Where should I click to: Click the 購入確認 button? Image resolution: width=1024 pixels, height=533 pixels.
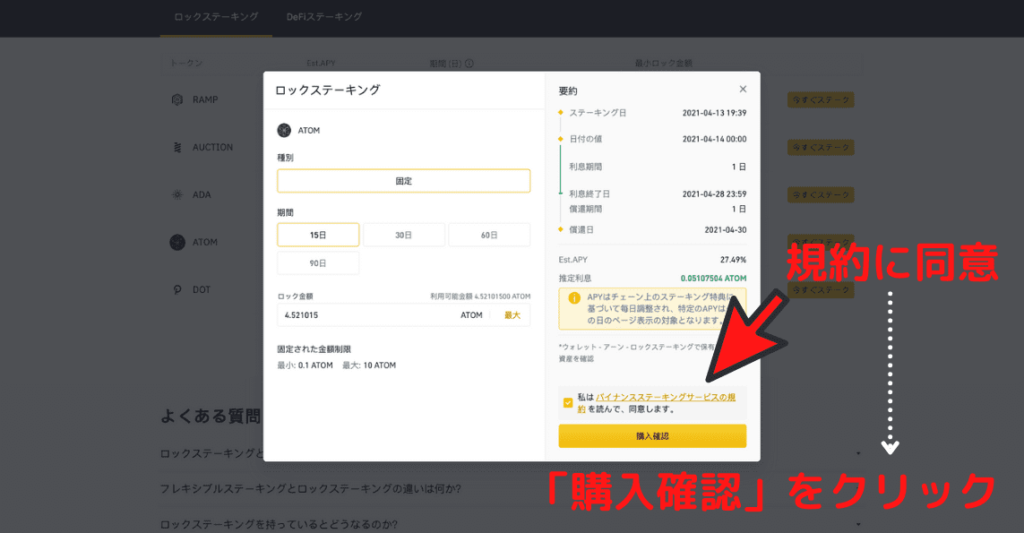652,436
